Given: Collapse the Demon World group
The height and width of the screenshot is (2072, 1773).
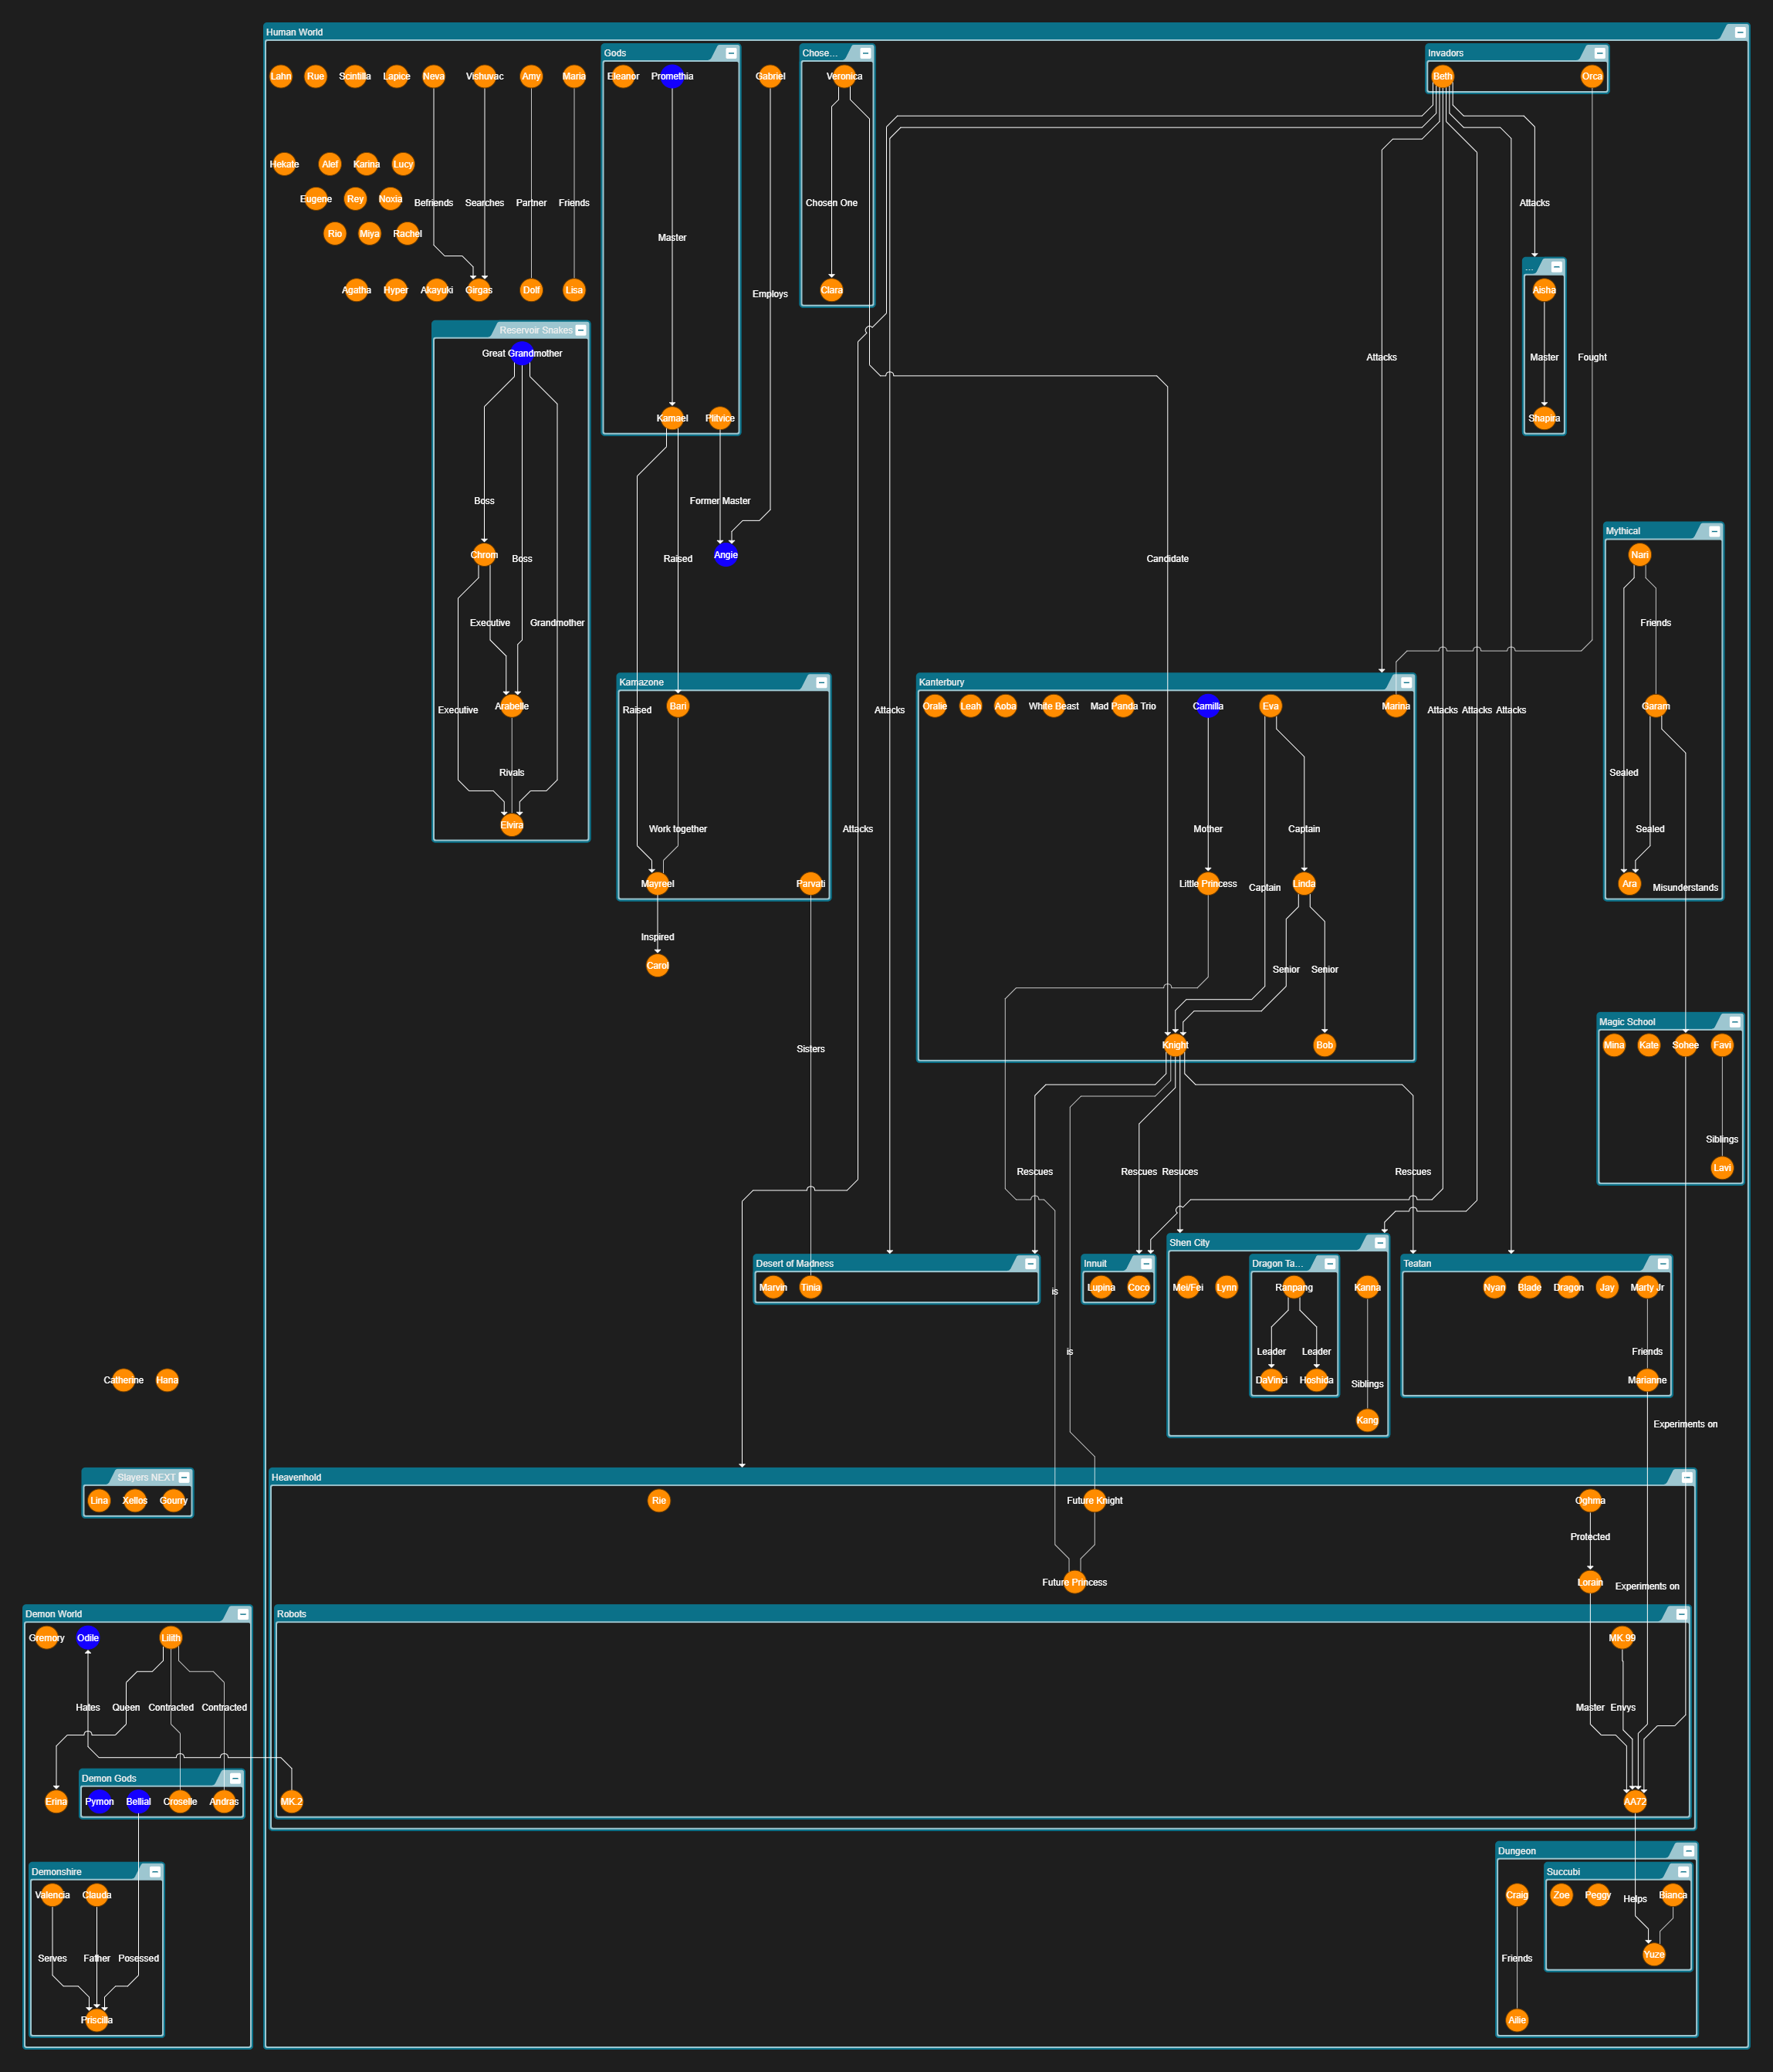Looking at the screenshot, I should 243,1614.
